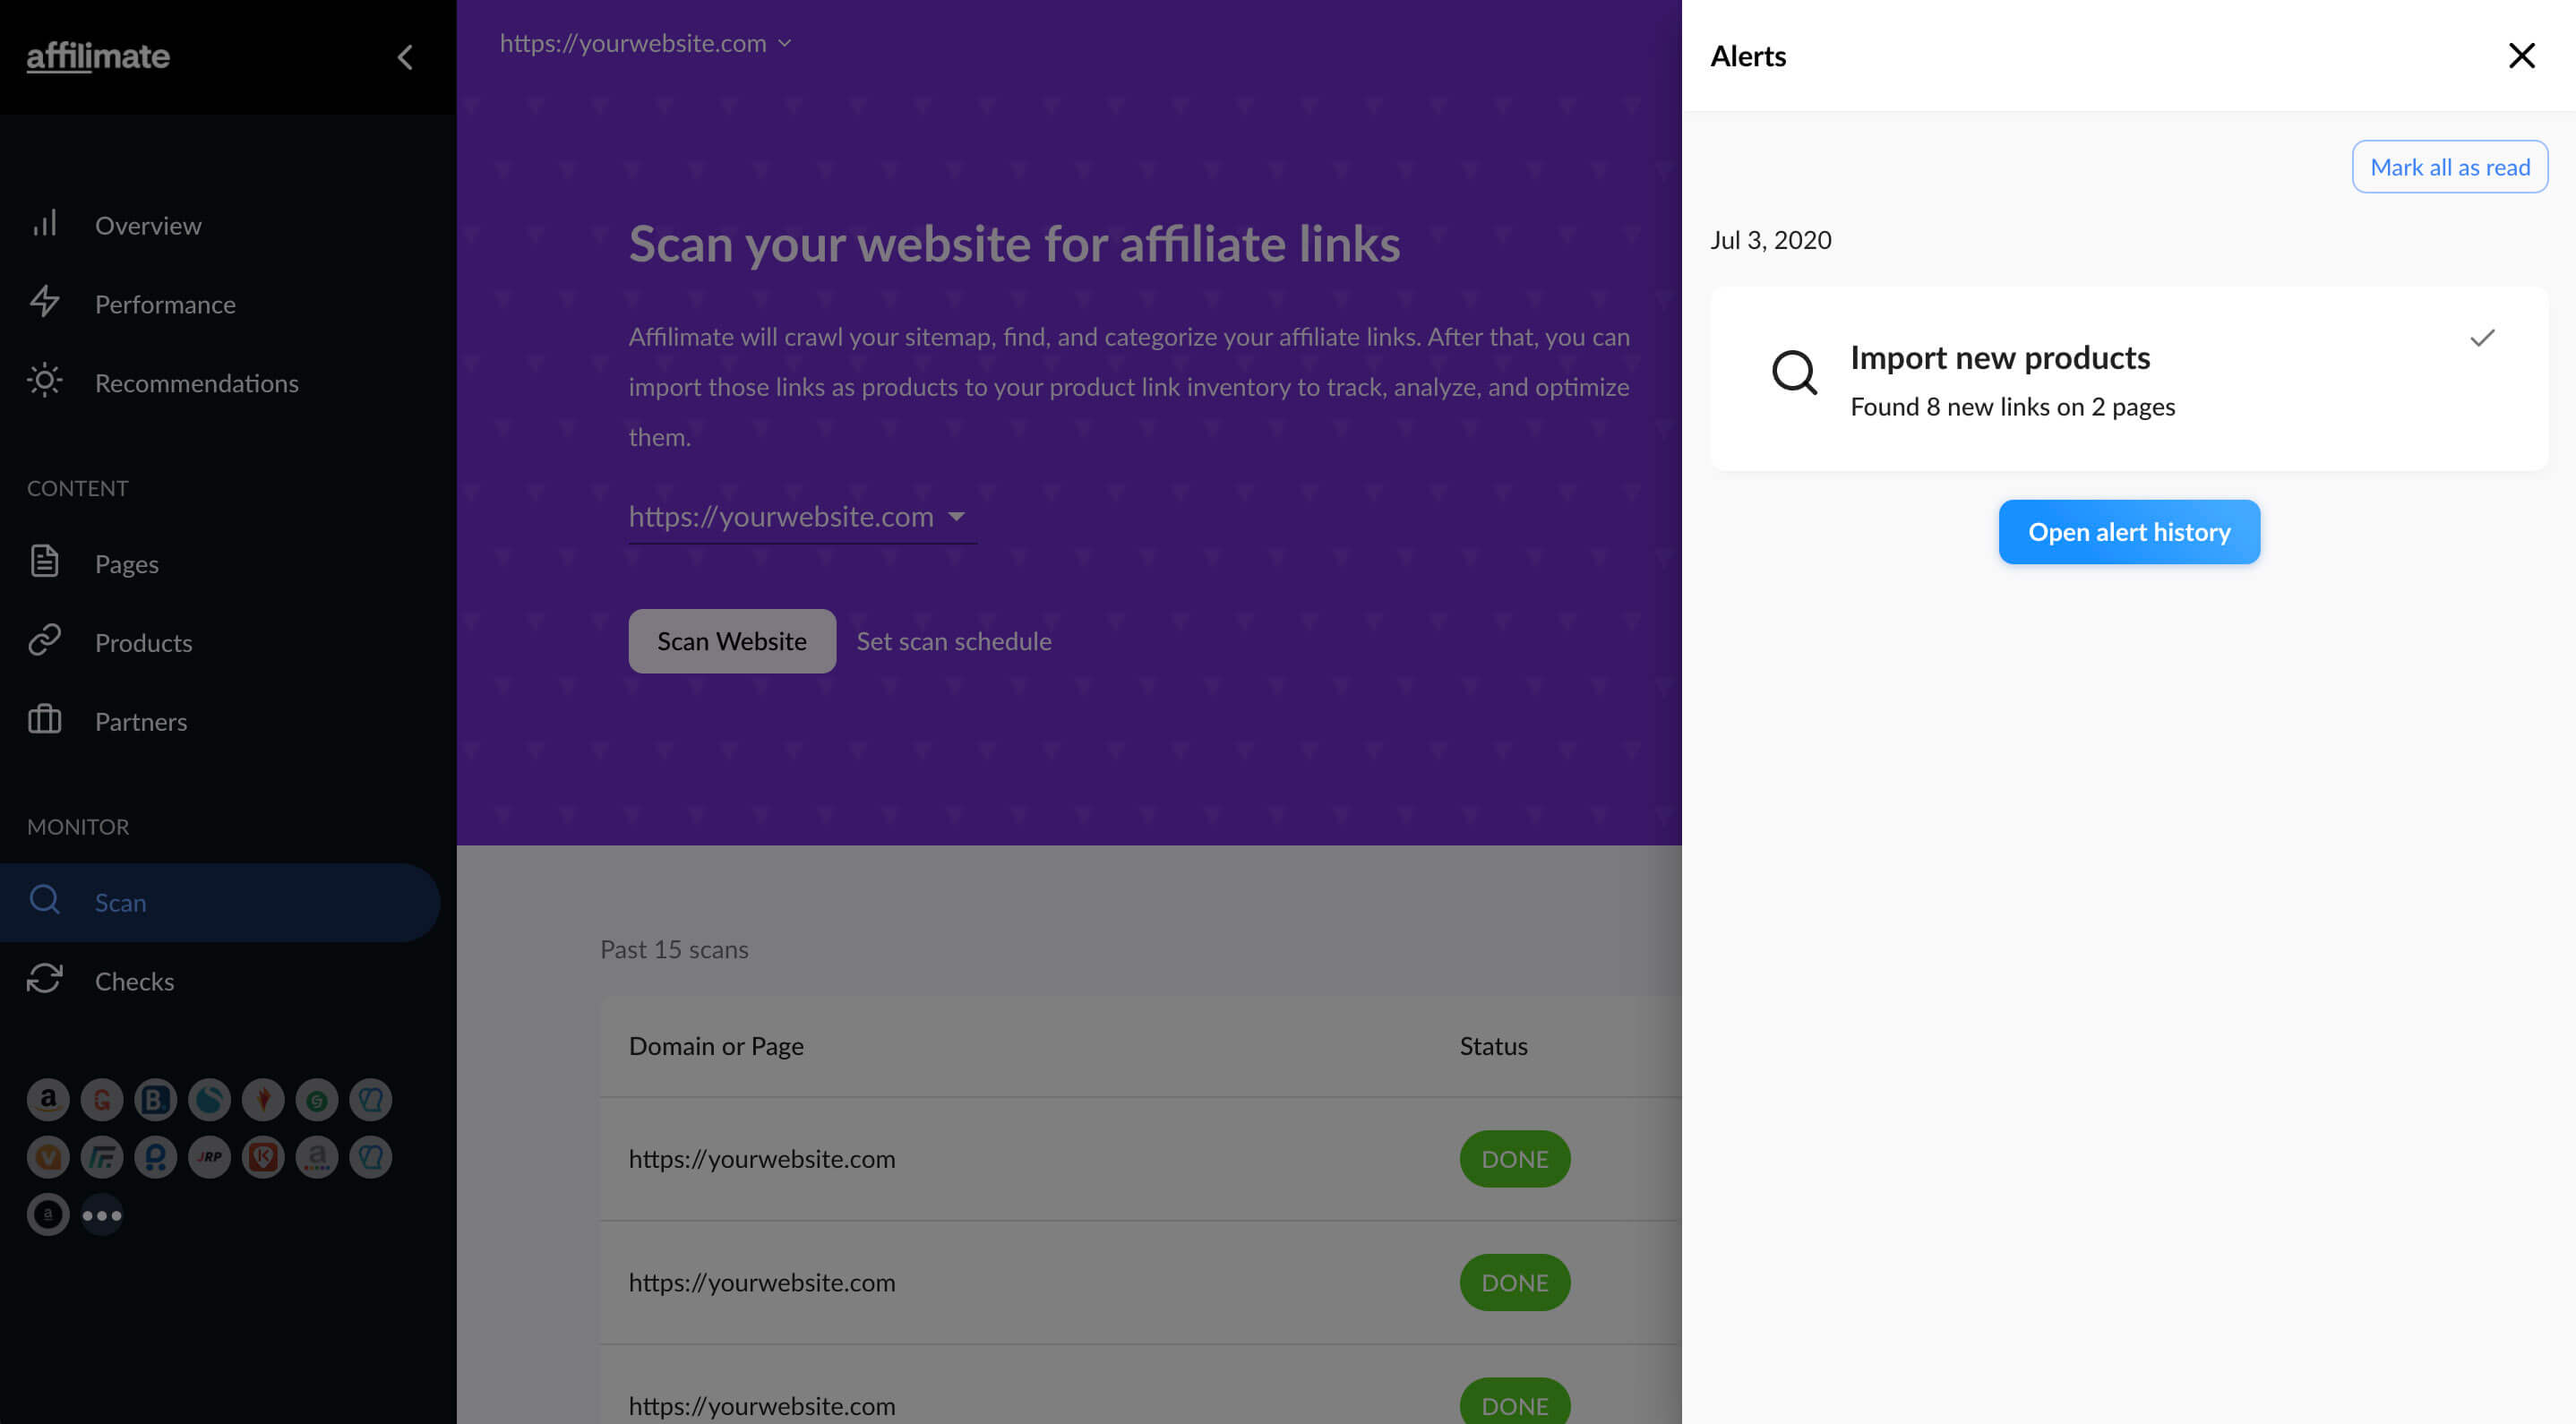
Task: Click the Recommendations icon in sidebar
Action: (x=46, y=382)
